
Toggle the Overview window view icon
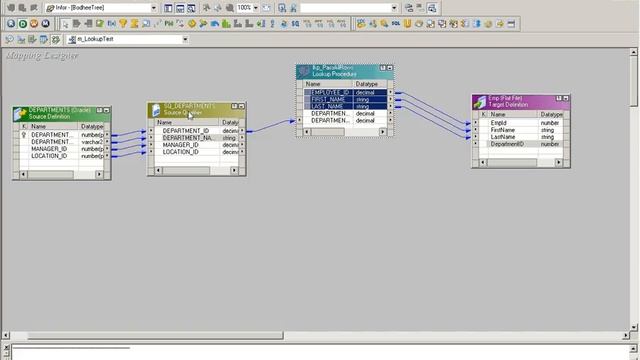(191, 8)
